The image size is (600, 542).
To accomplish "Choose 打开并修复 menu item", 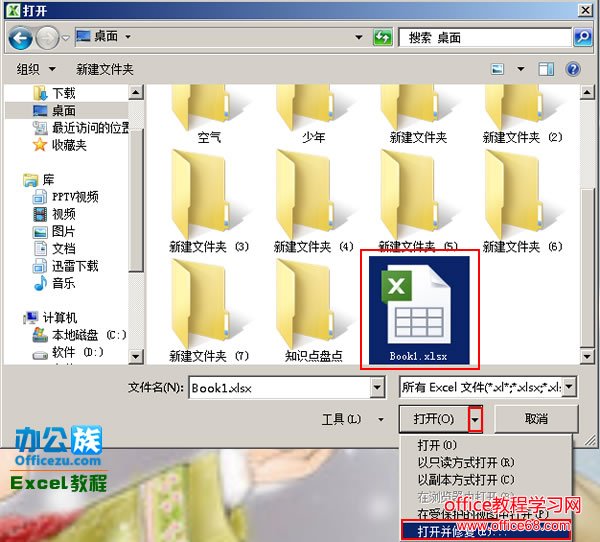I will [486, 531].
